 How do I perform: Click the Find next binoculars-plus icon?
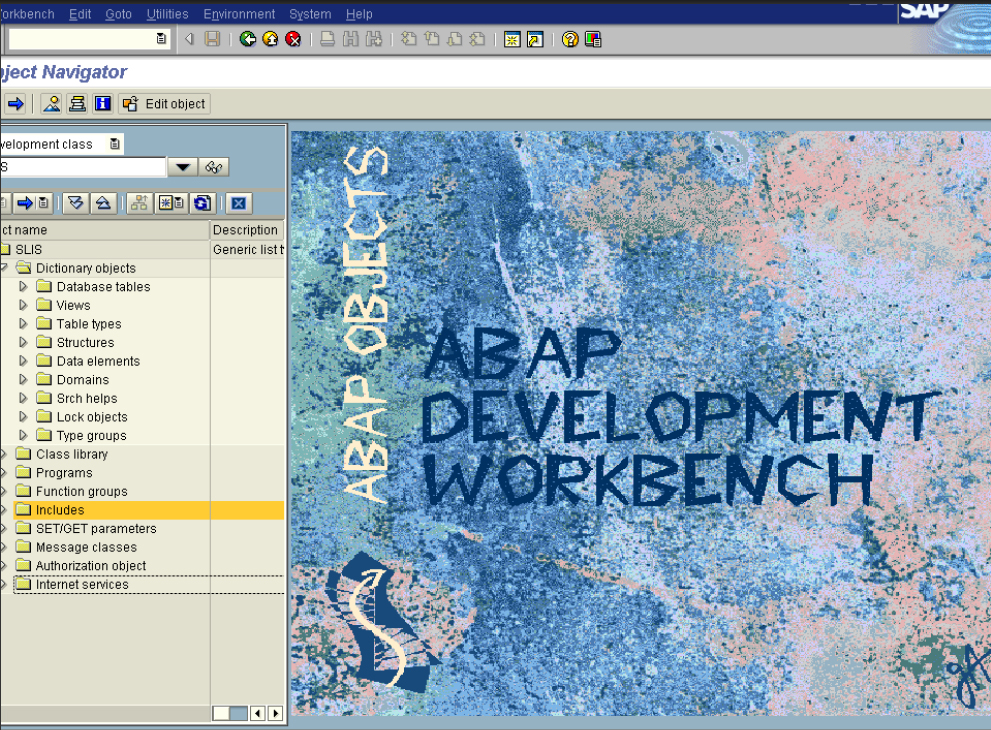[x=374, y=39]
